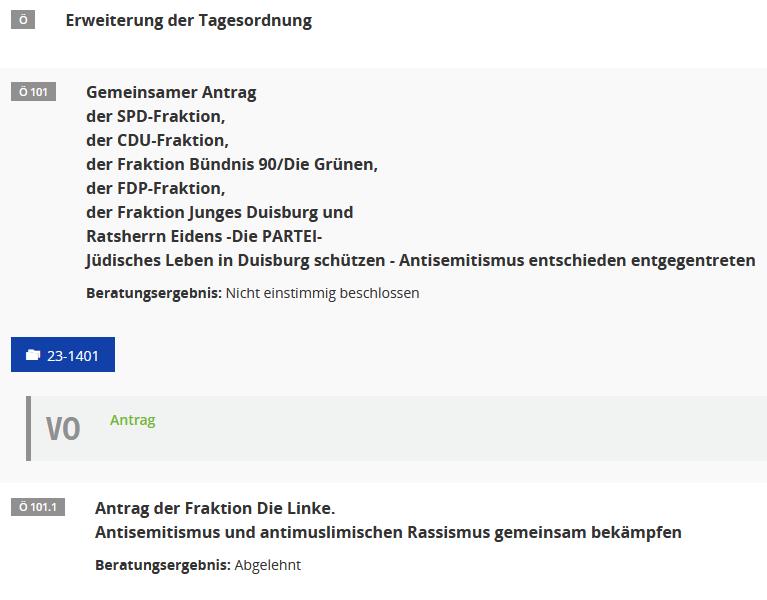Image resolution: width=767 pixels, height=600 pixels.
Task: Click "Antrag der Fraktion Die Linke." title
Action: [x=215, y=508]
